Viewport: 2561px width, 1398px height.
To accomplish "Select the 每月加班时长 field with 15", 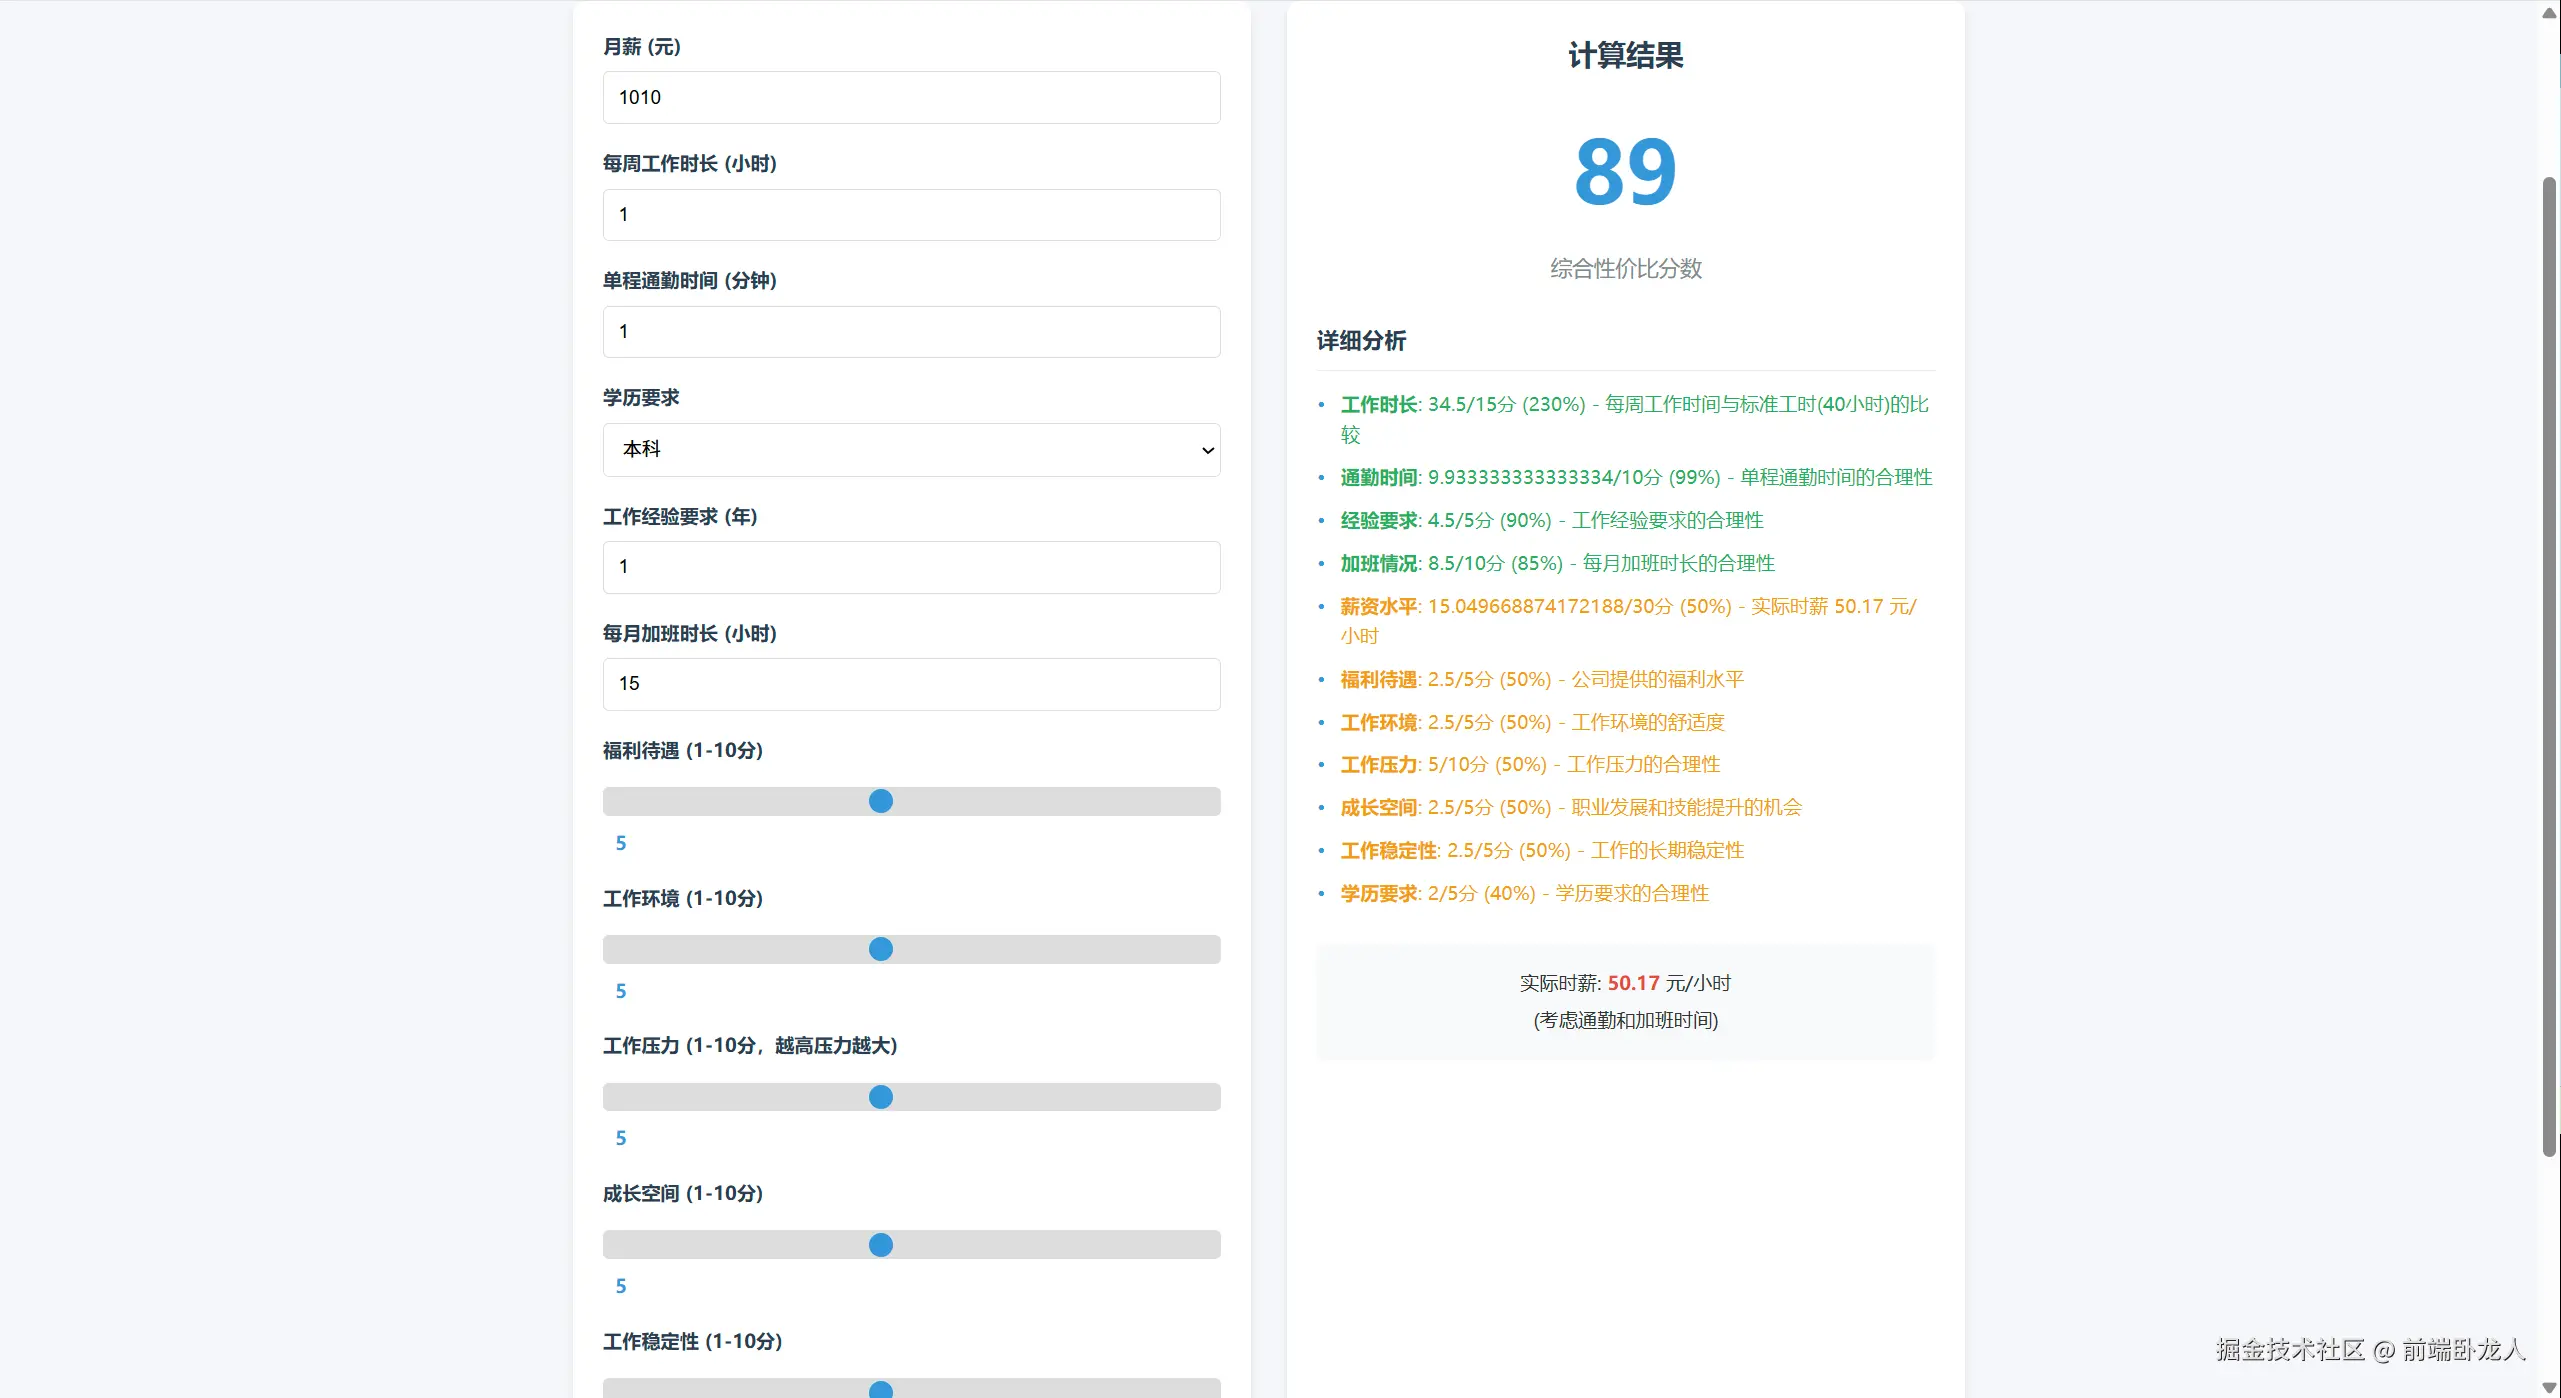I will tap(910, 683).
